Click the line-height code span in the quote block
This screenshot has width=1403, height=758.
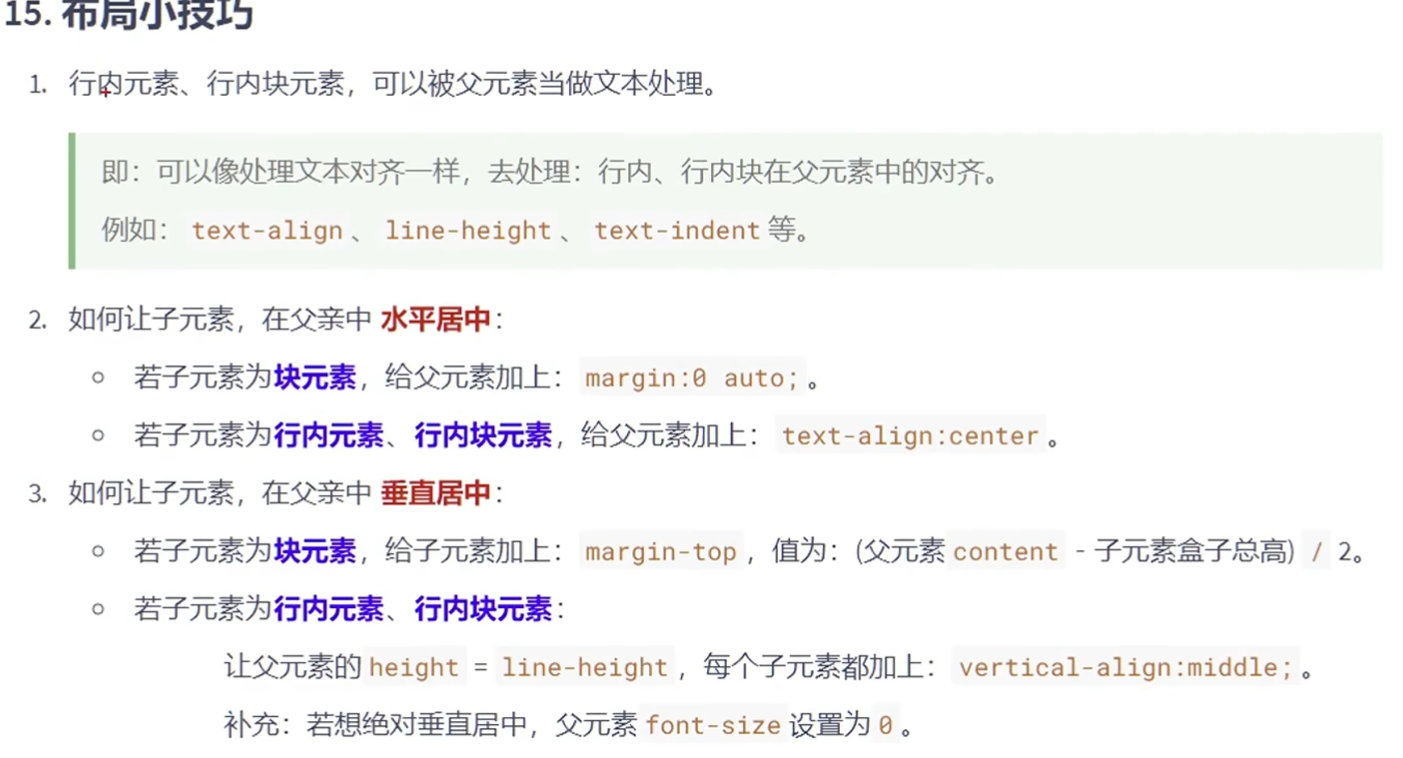(x=468, y=231)
